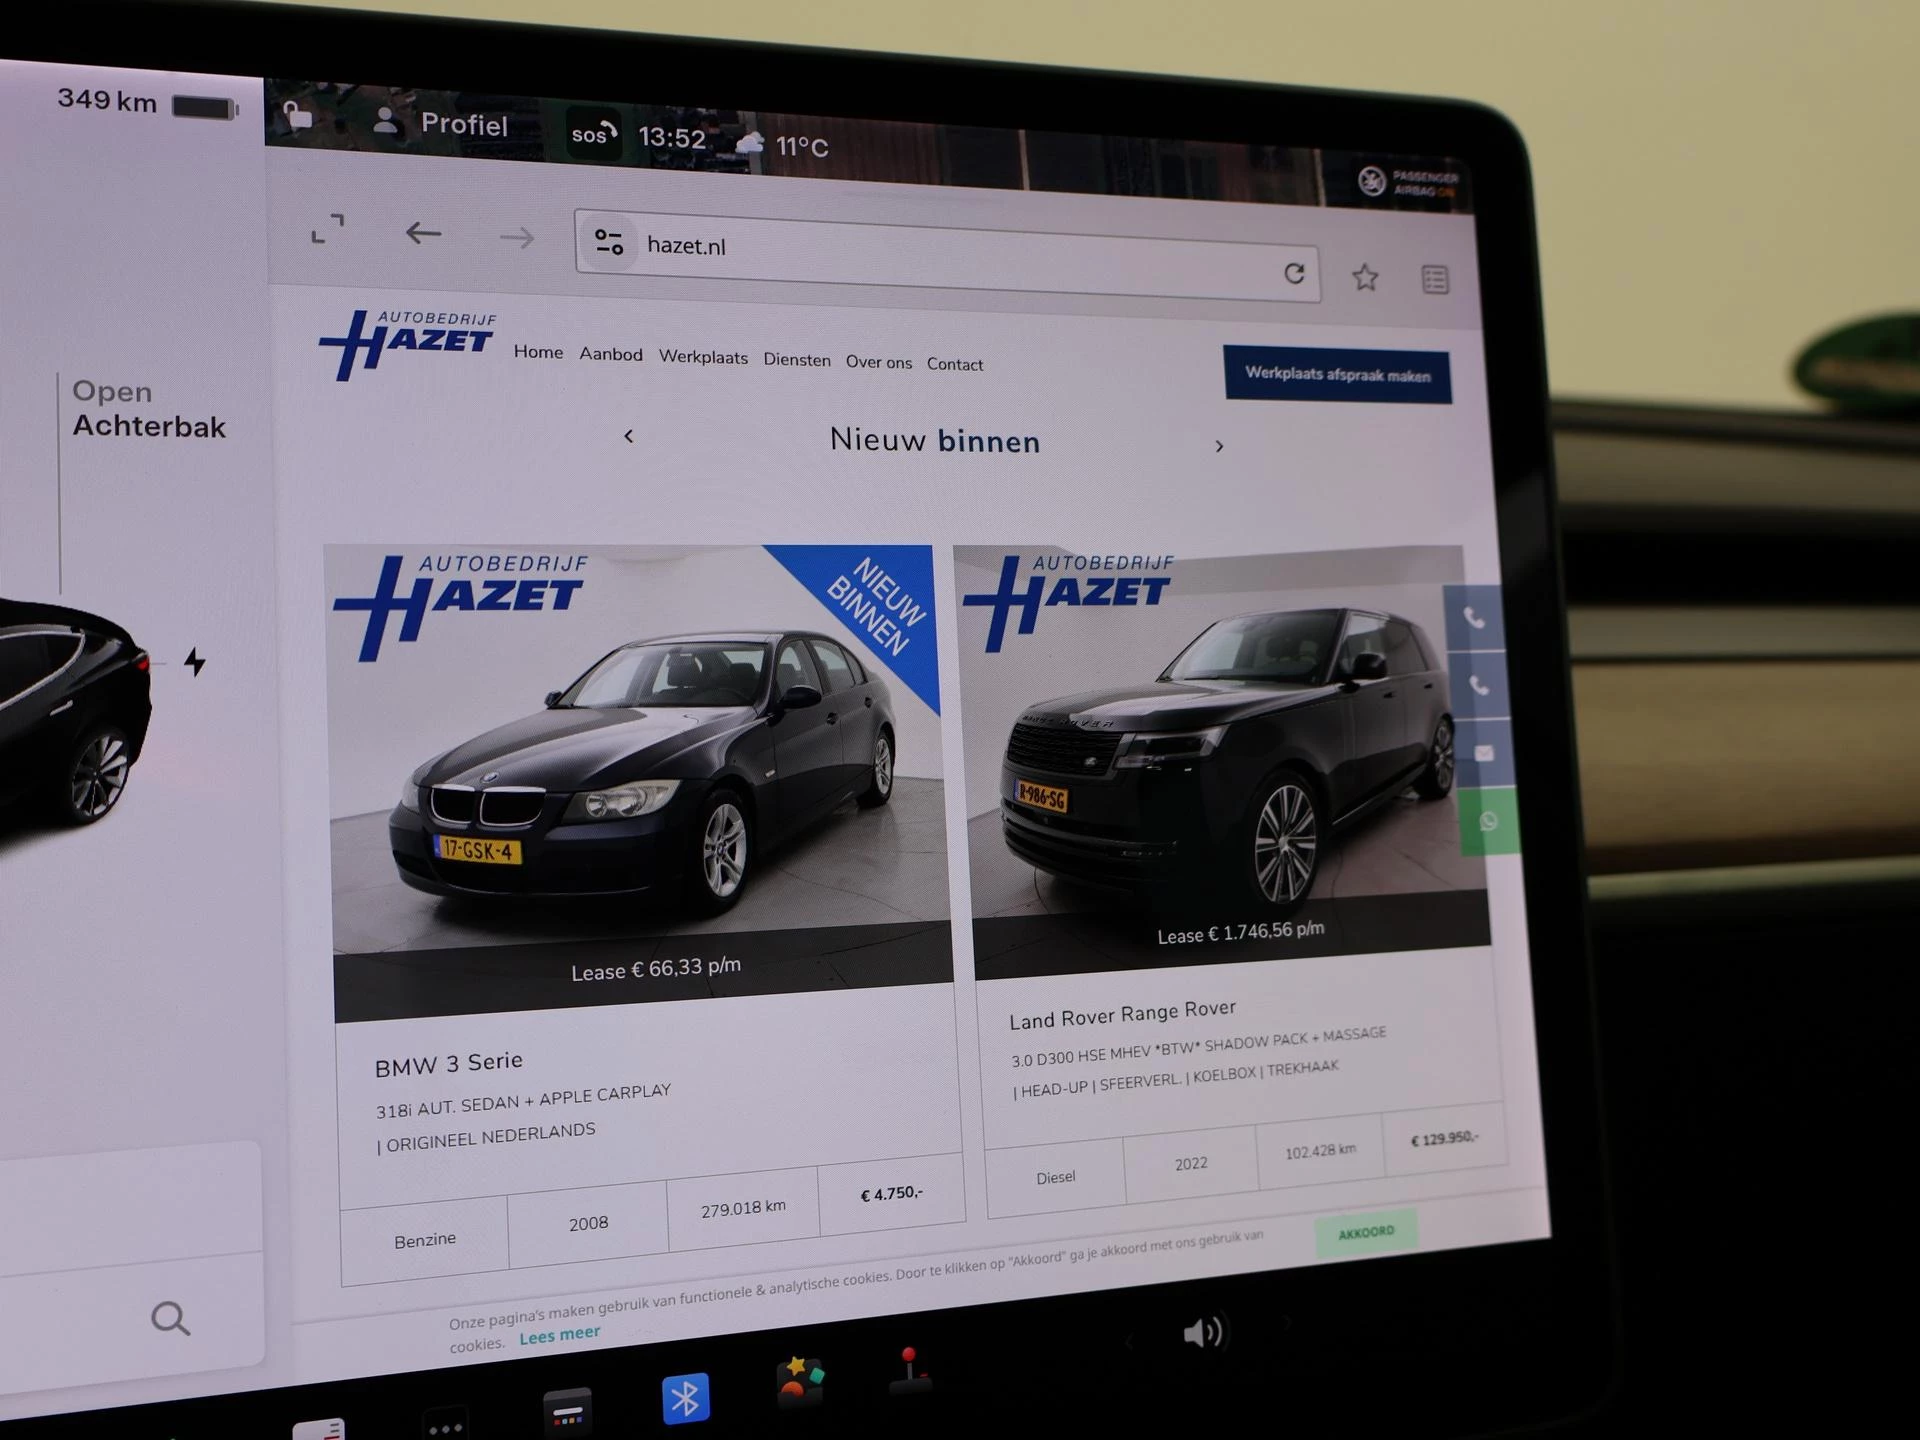This screenshot has height=1440, width=1920.
Task: Send an email using the envelope icon
Action: tap(1485, 753)
